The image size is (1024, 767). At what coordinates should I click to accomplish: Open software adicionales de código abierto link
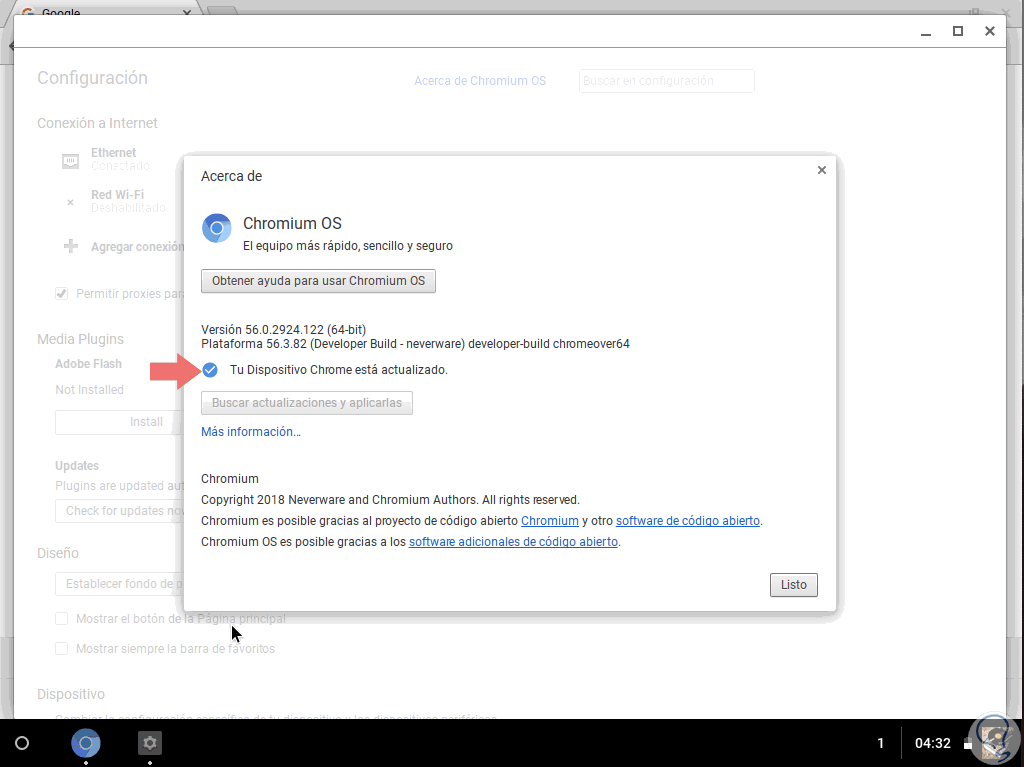pyautogui.click(x=513, y=542)
